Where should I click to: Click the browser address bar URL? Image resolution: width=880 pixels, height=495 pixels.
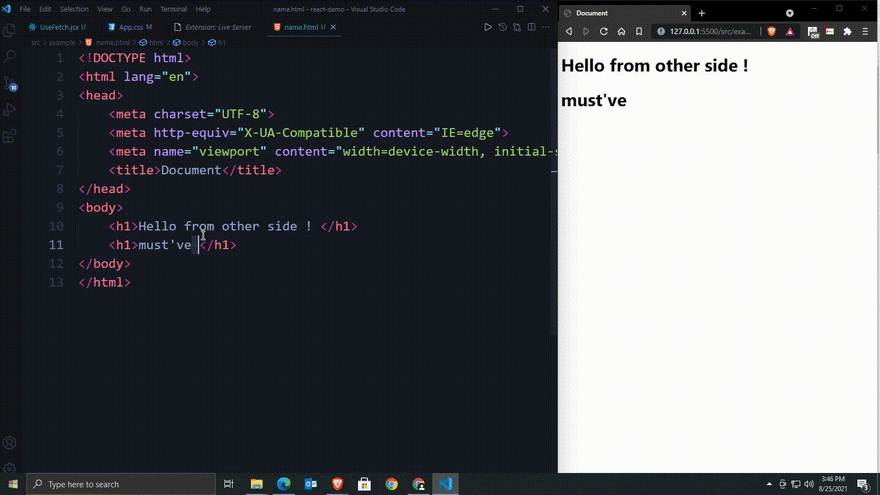point(710,31)
